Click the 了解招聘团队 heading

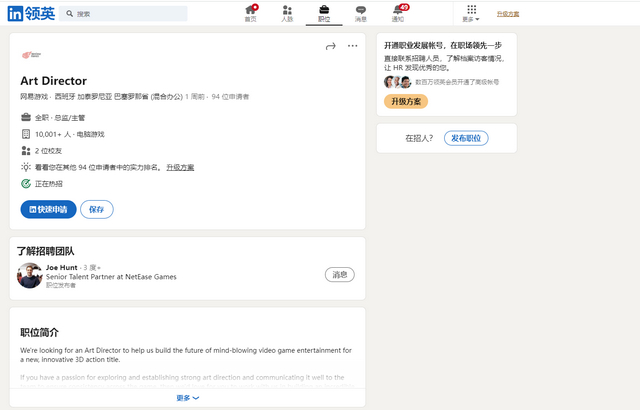click(45, 251)
